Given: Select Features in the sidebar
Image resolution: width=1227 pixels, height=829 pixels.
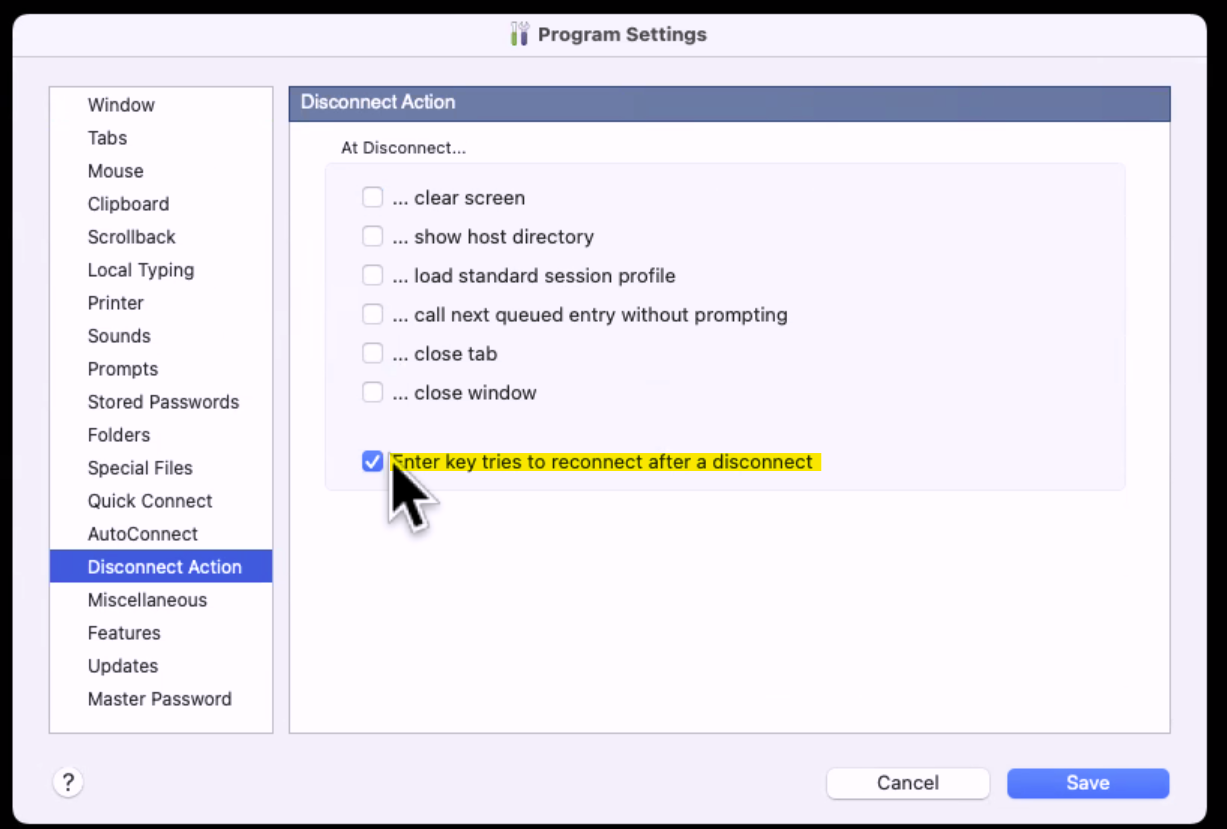Looking at the screenshot, I should [161, 633].
